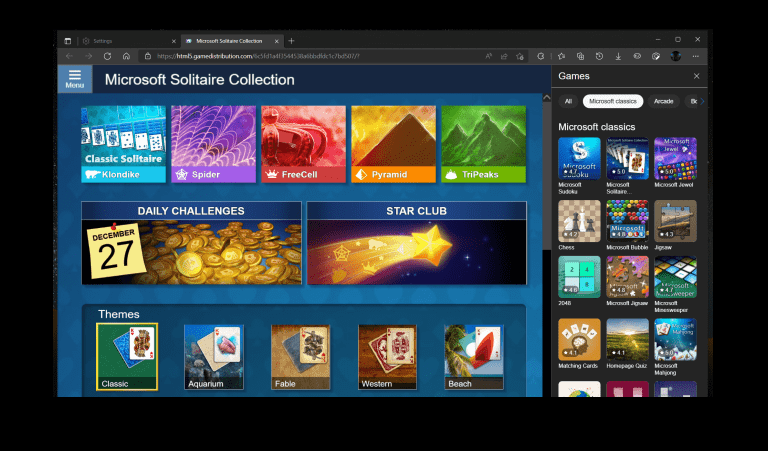Launch the Klondike solitaire game
Image resolution: width=768 pixels, height=451 pixels.
[x=123, y=144]
